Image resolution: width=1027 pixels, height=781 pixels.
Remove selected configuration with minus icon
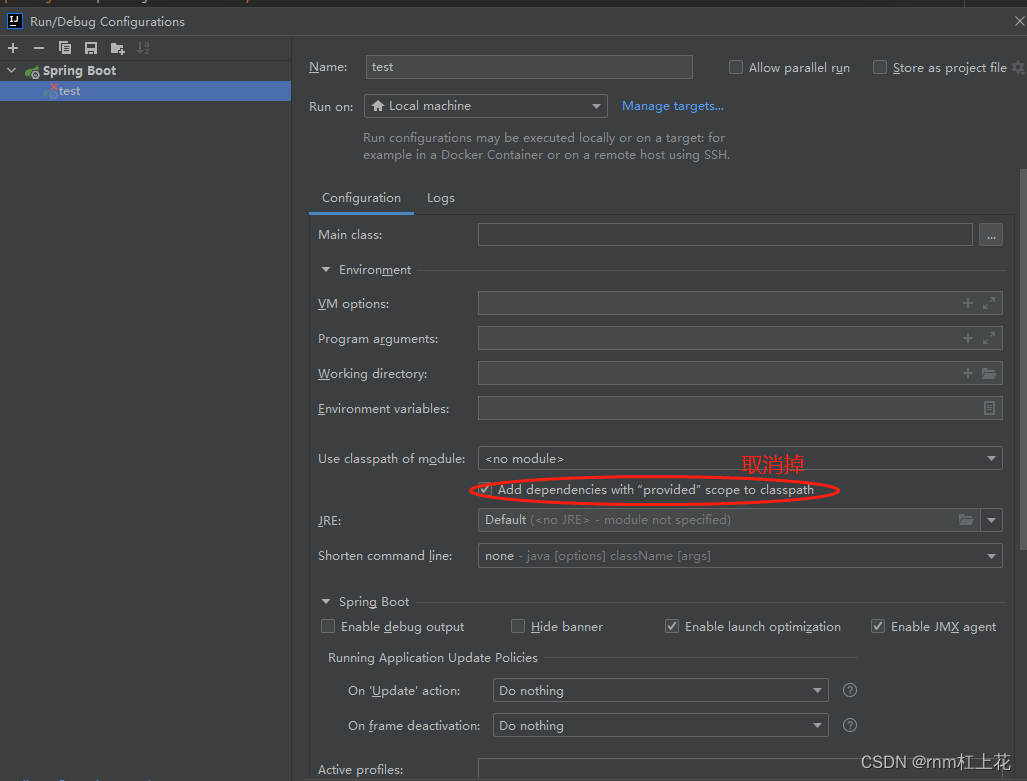[x=39, y=48]
